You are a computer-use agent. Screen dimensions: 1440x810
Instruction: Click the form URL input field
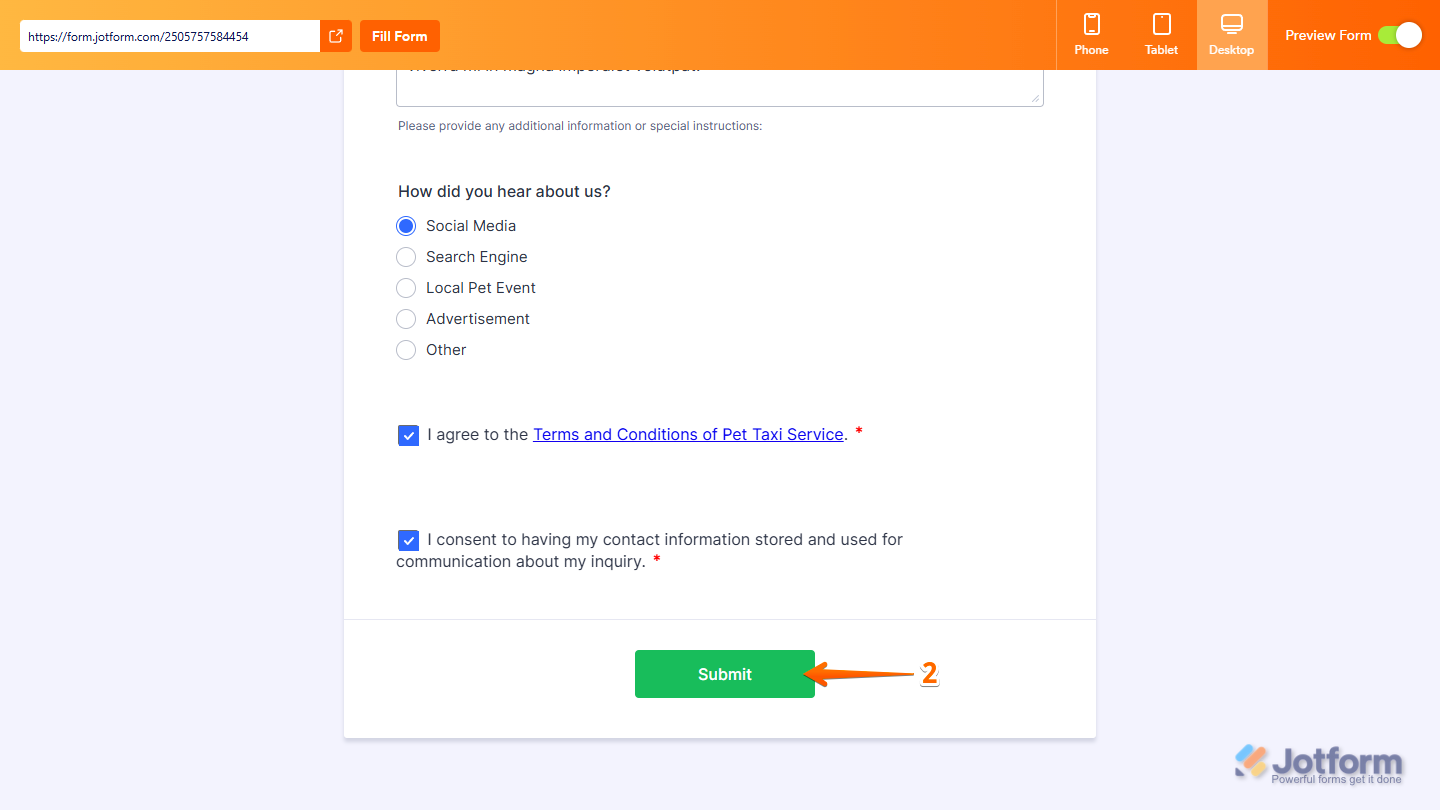coord(170,36)
